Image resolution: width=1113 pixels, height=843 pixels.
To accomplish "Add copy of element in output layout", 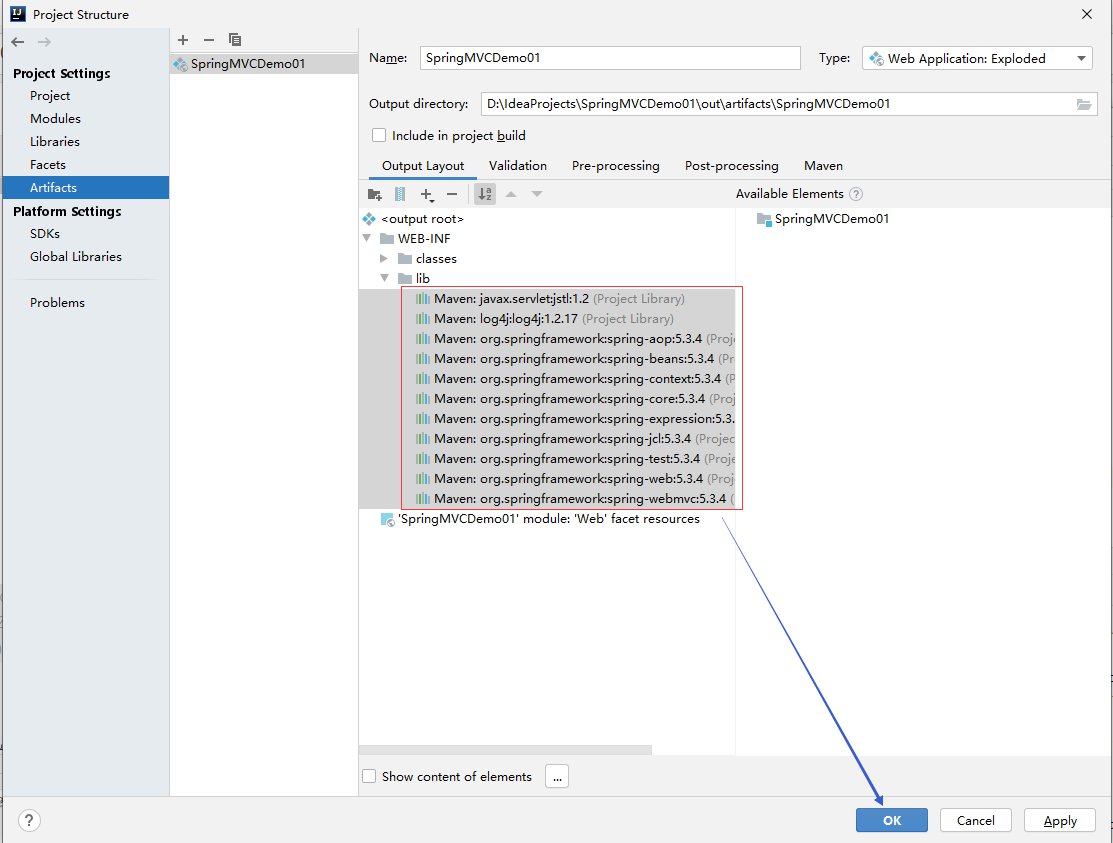I will (x=427, y=194).
